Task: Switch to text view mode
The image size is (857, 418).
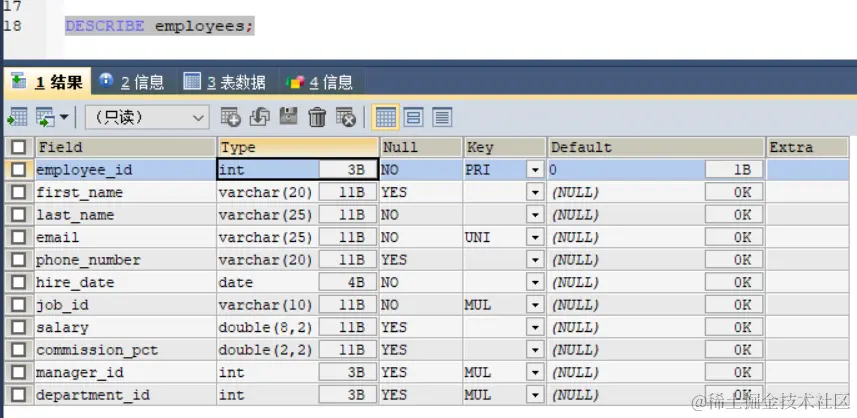Action: click(x=442, y=117)
